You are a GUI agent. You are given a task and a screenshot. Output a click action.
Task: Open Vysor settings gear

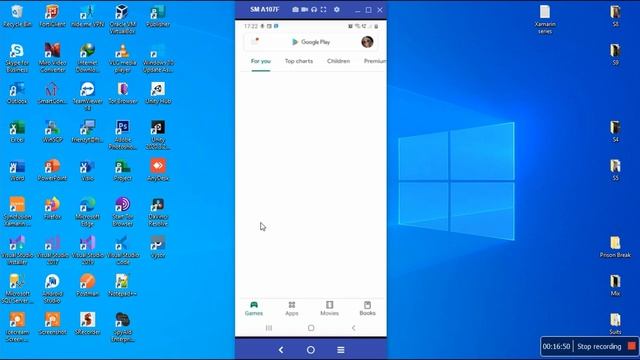click(337, 9)
